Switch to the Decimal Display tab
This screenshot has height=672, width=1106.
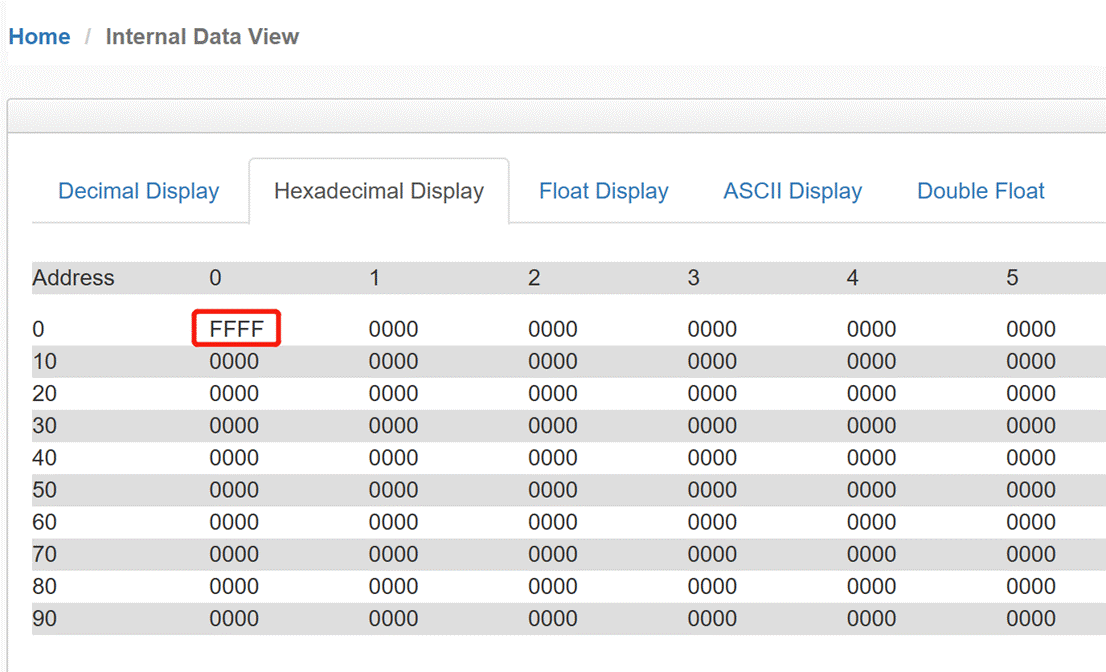coord(138,191)
